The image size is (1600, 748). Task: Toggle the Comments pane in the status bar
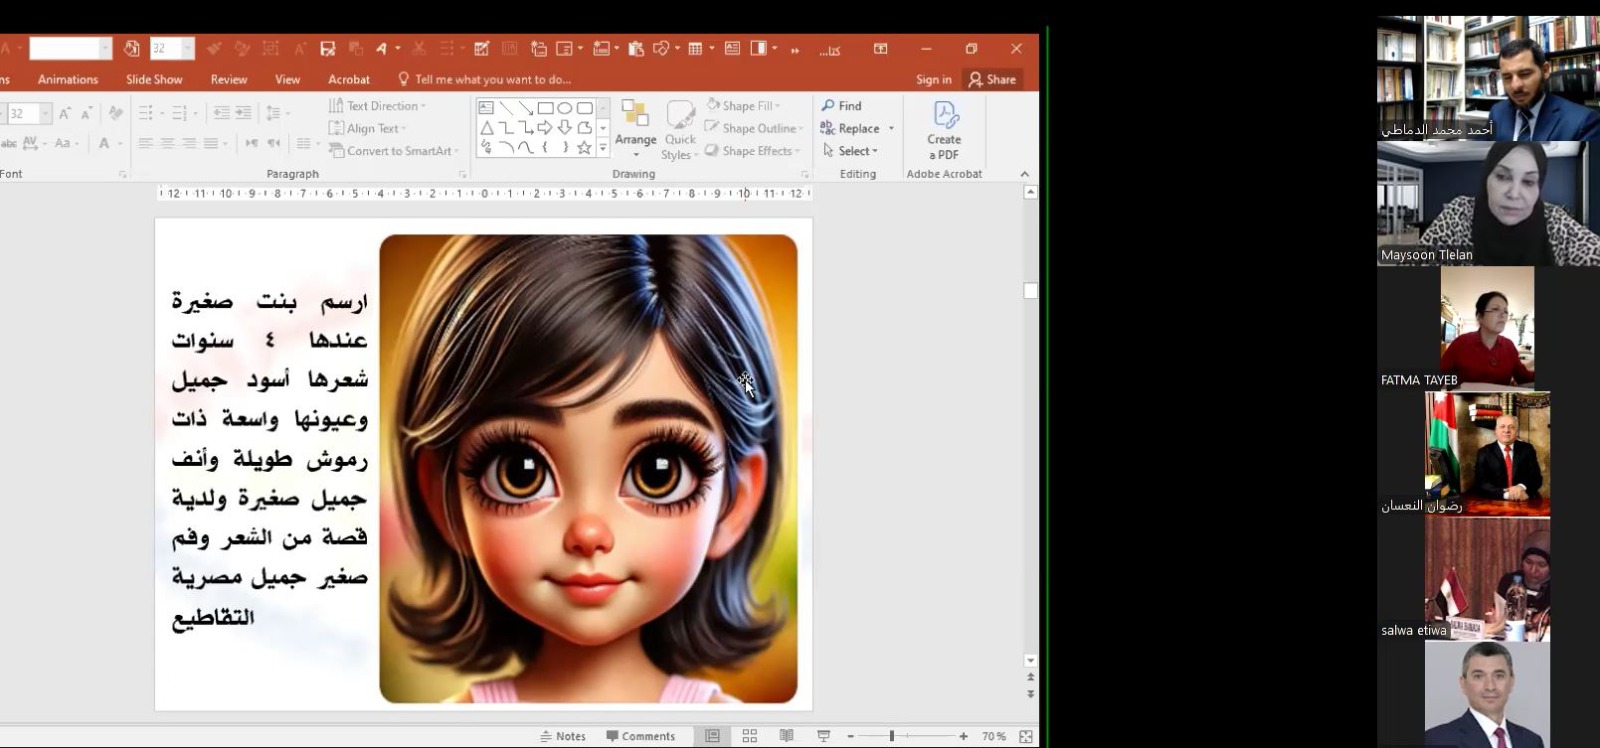click(x=640, y=736)
